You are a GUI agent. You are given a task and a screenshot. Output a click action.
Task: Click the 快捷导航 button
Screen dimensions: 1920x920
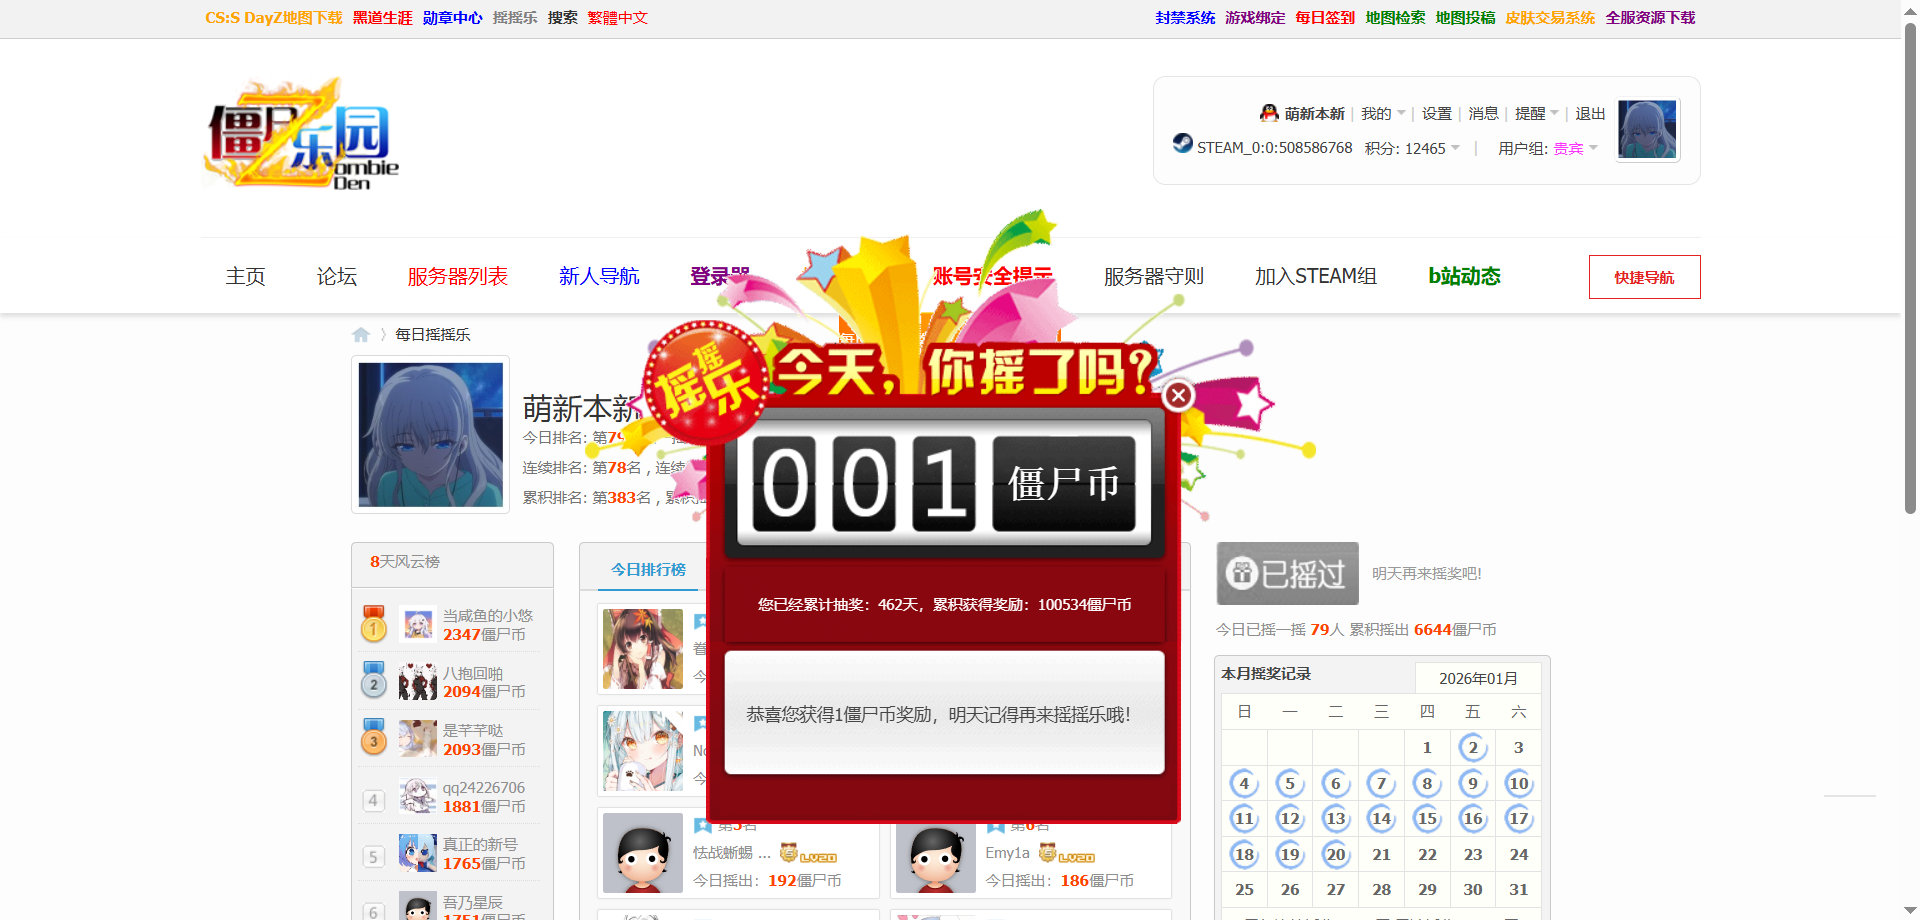click(1644, 276)
